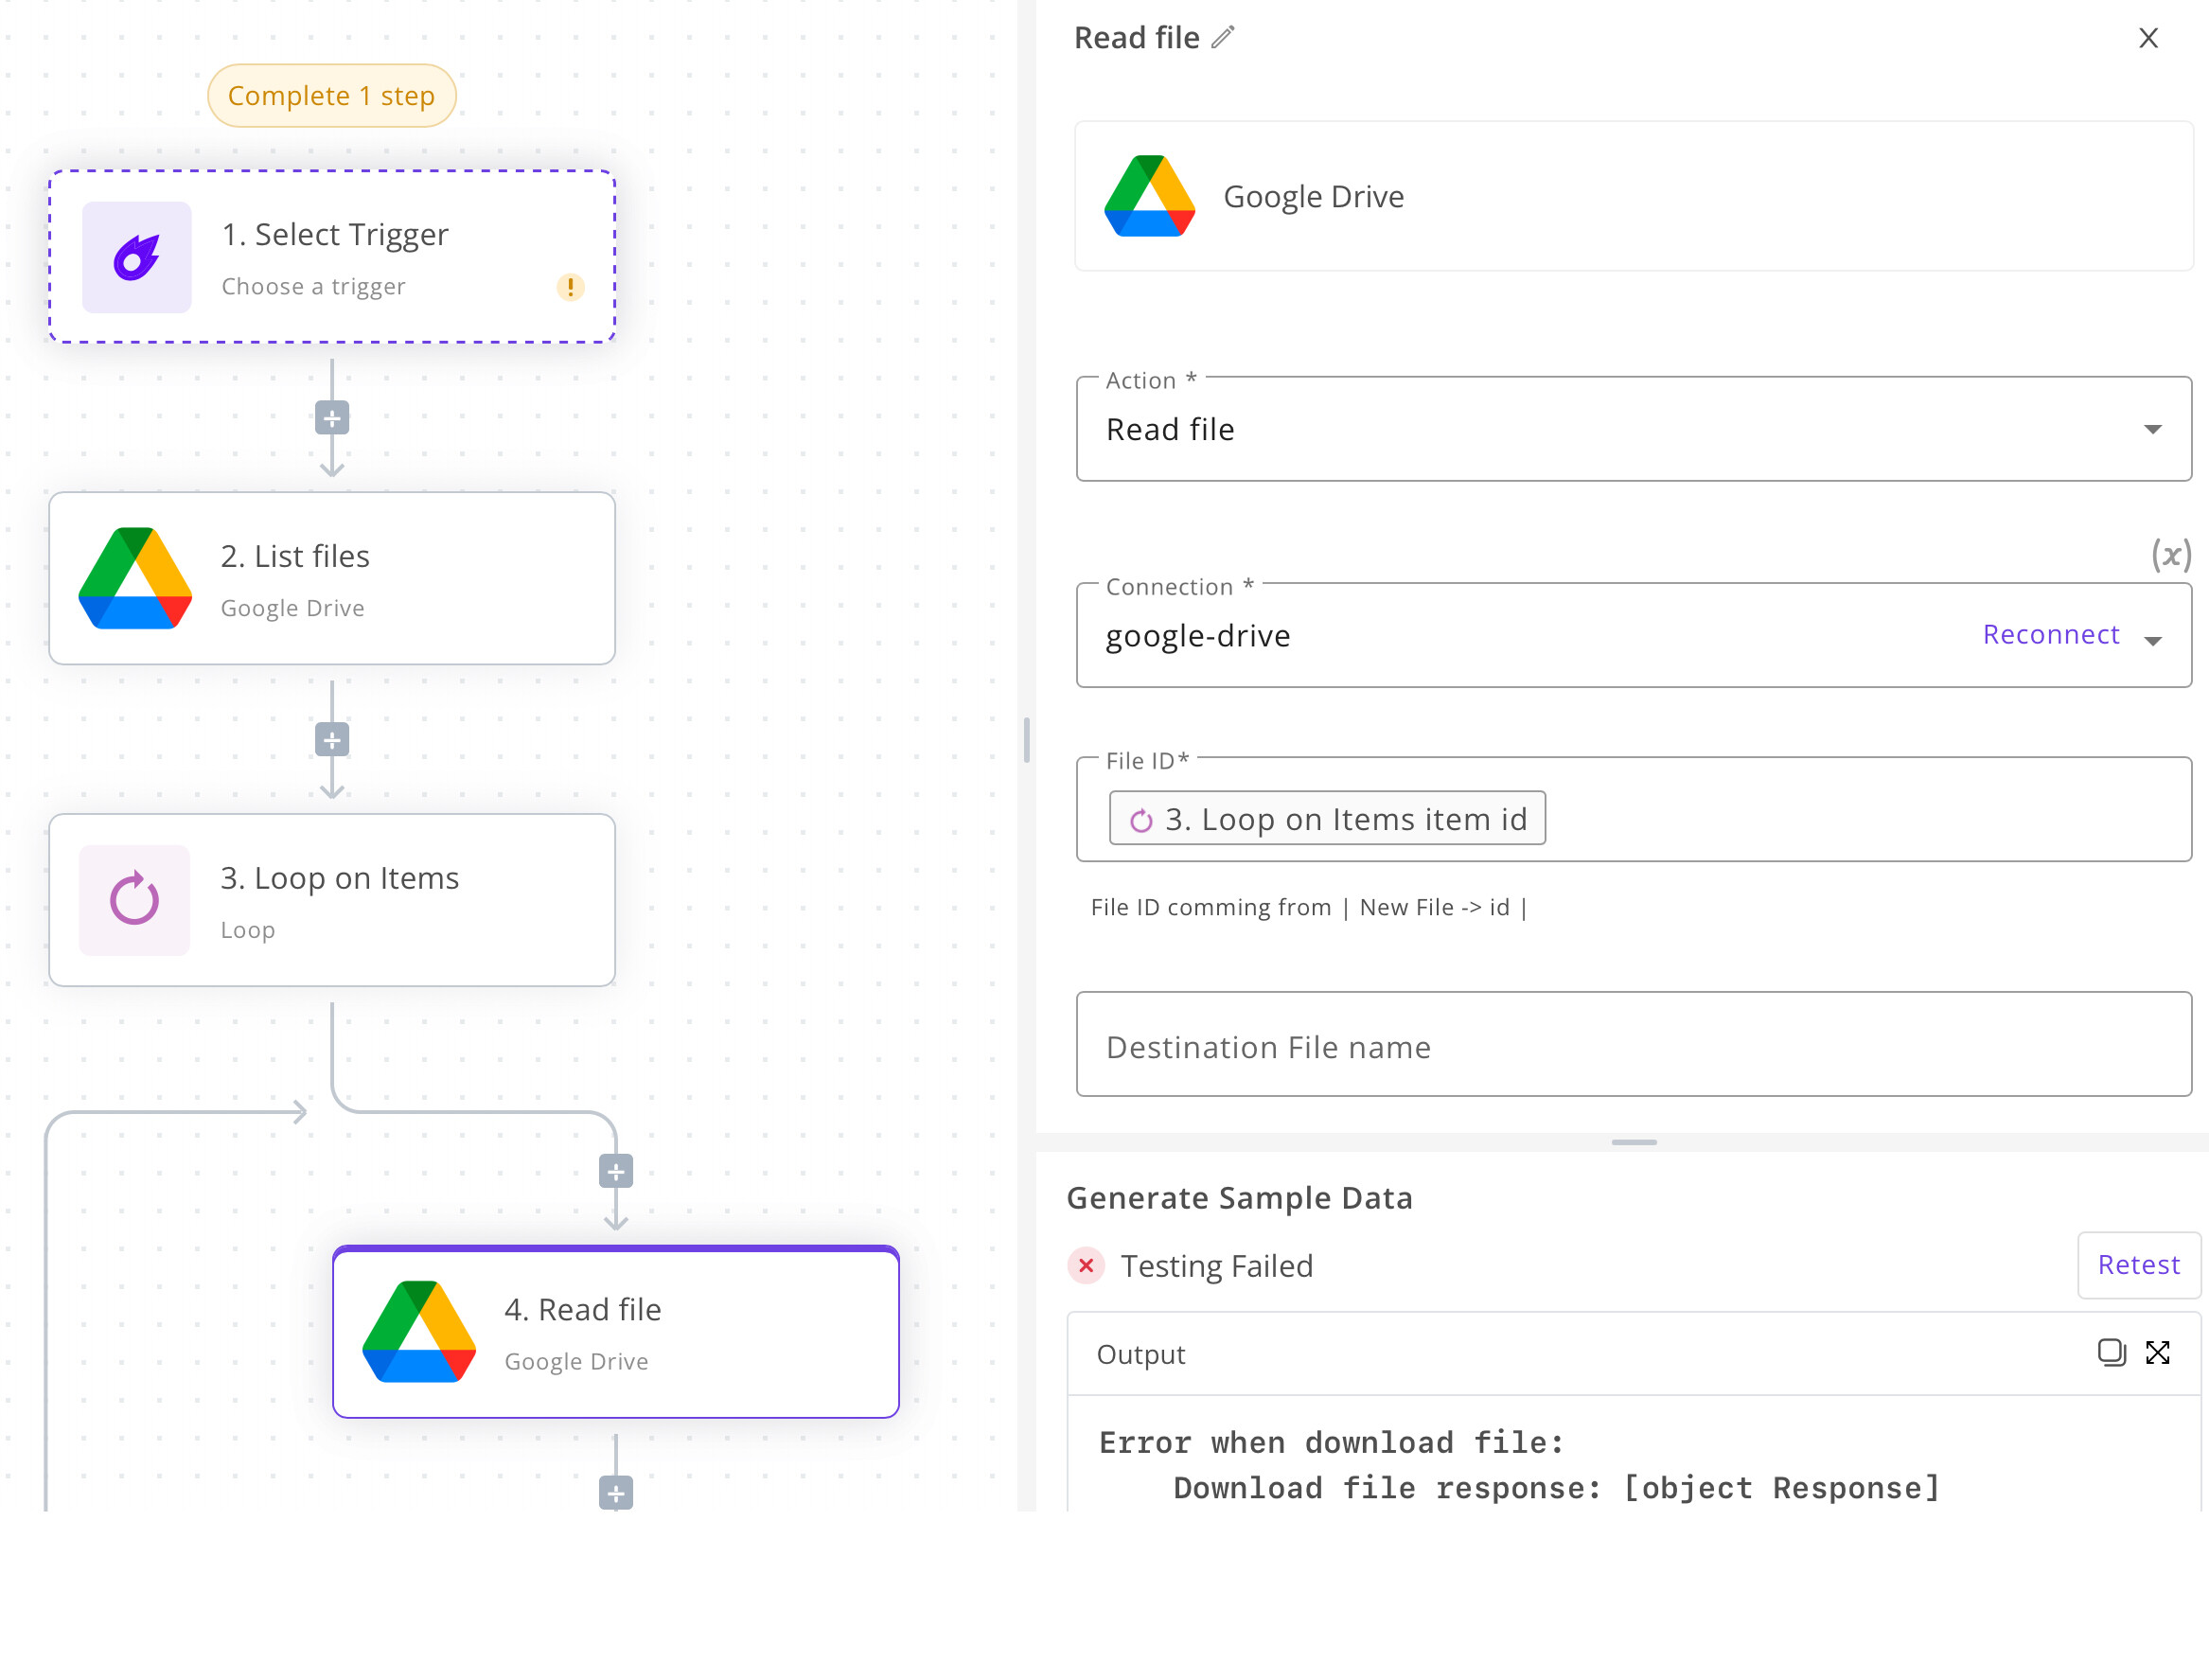Add a step after Read file

click(615, 1494)
